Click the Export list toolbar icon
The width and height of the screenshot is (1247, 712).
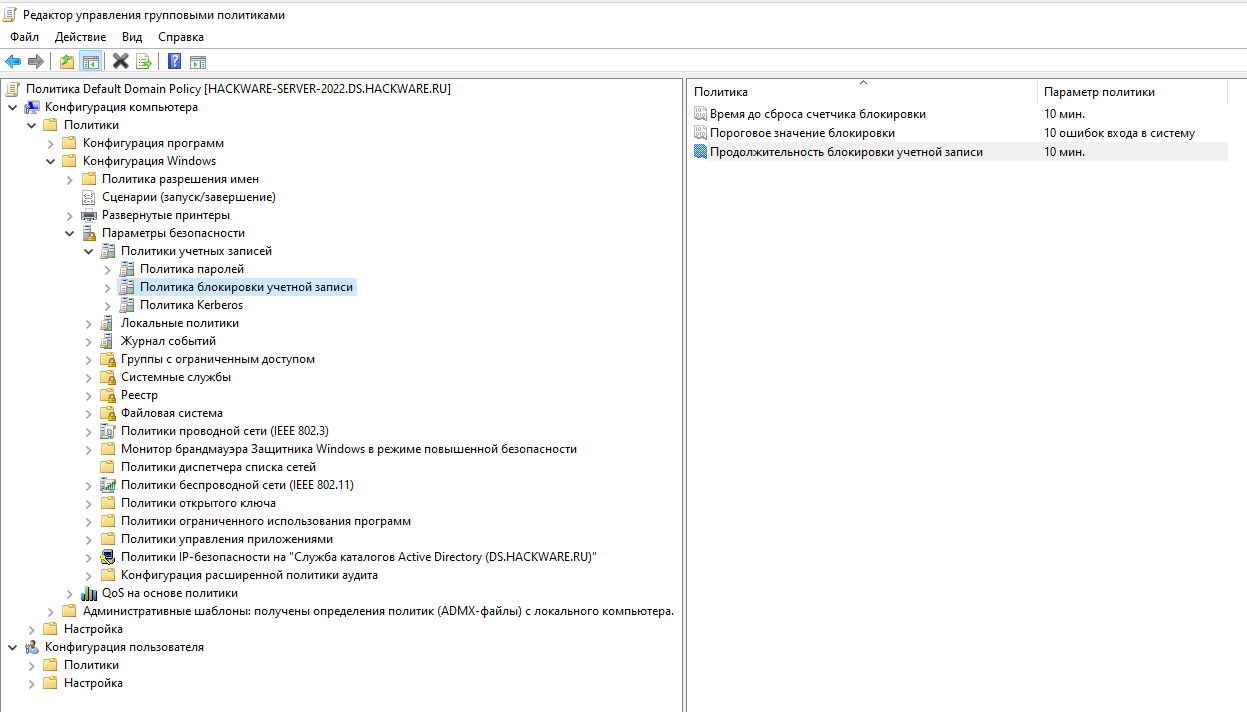click(x=143, y=61)
